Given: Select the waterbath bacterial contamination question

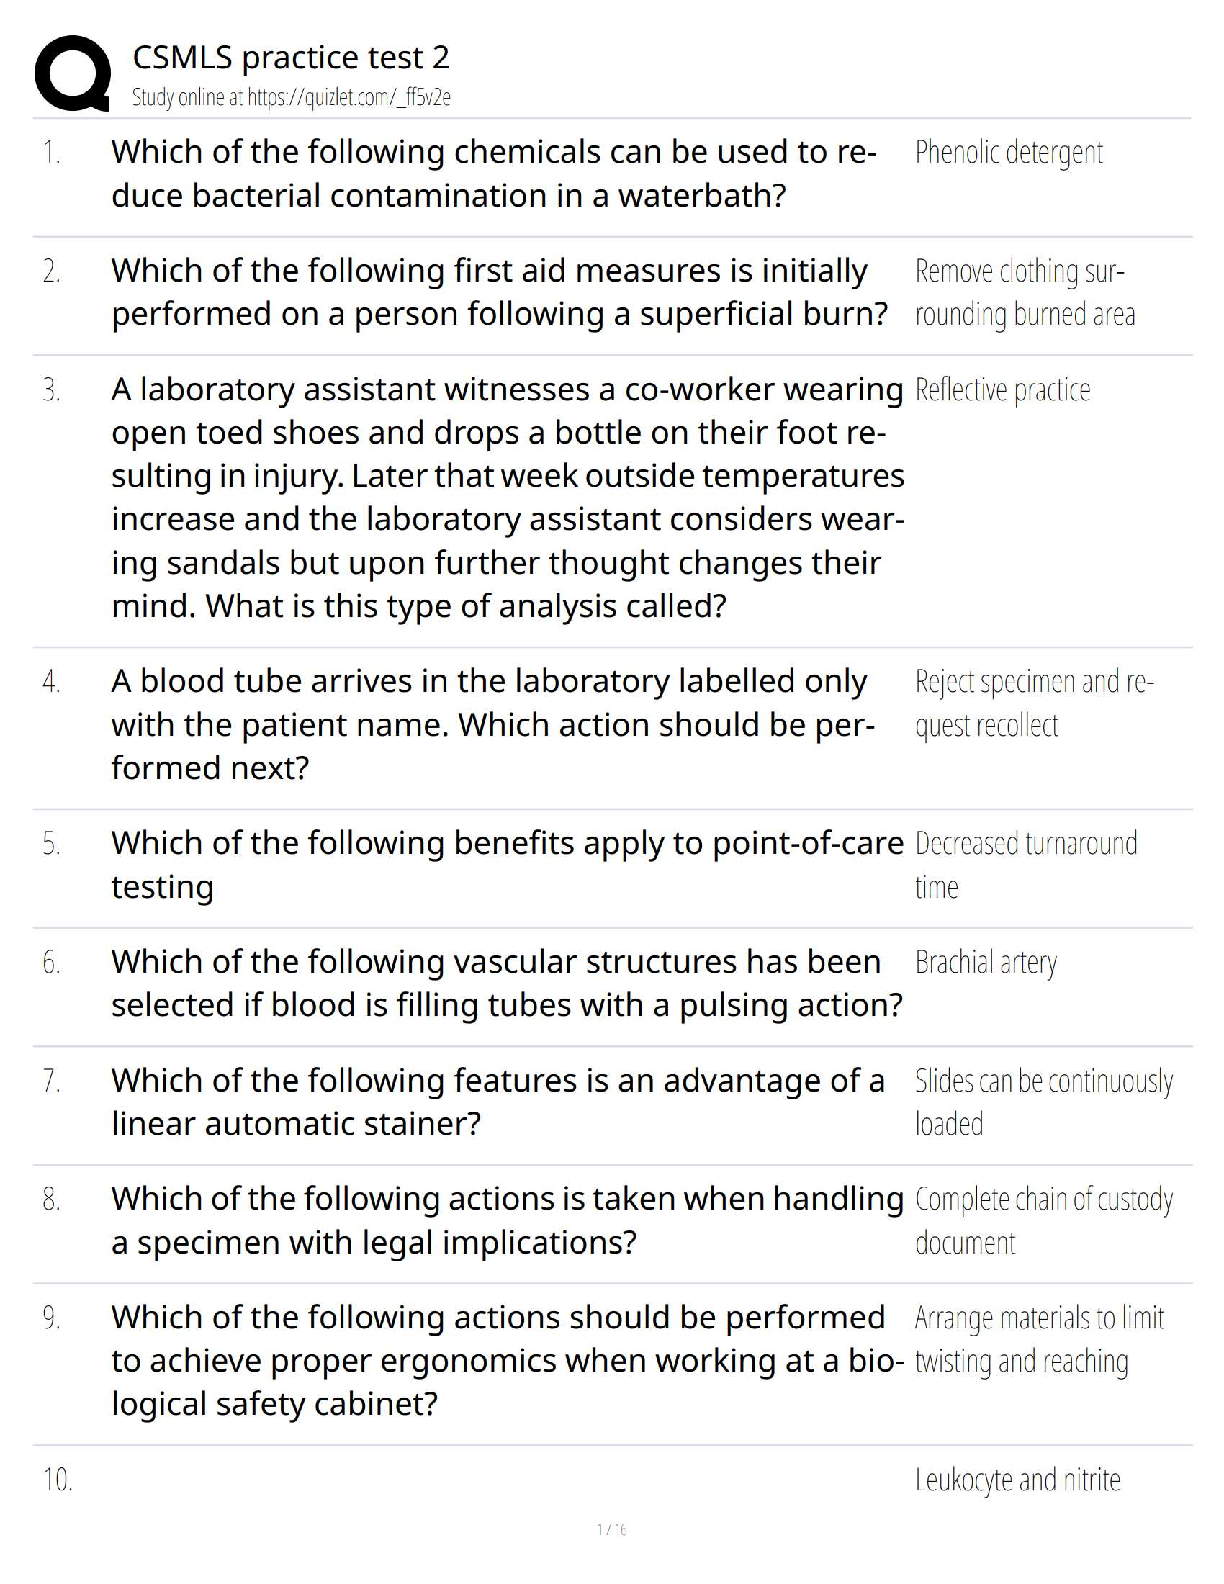Looking at the screenshot, I should pyautogui.click(x=494, y=173).
